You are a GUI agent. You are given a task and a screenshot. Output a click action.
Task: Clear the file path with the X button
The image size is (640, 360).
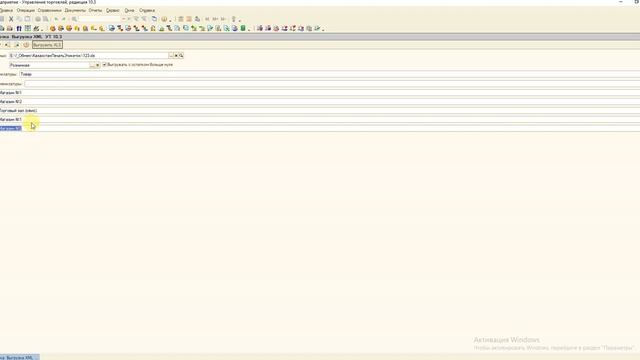pos(176,56)
